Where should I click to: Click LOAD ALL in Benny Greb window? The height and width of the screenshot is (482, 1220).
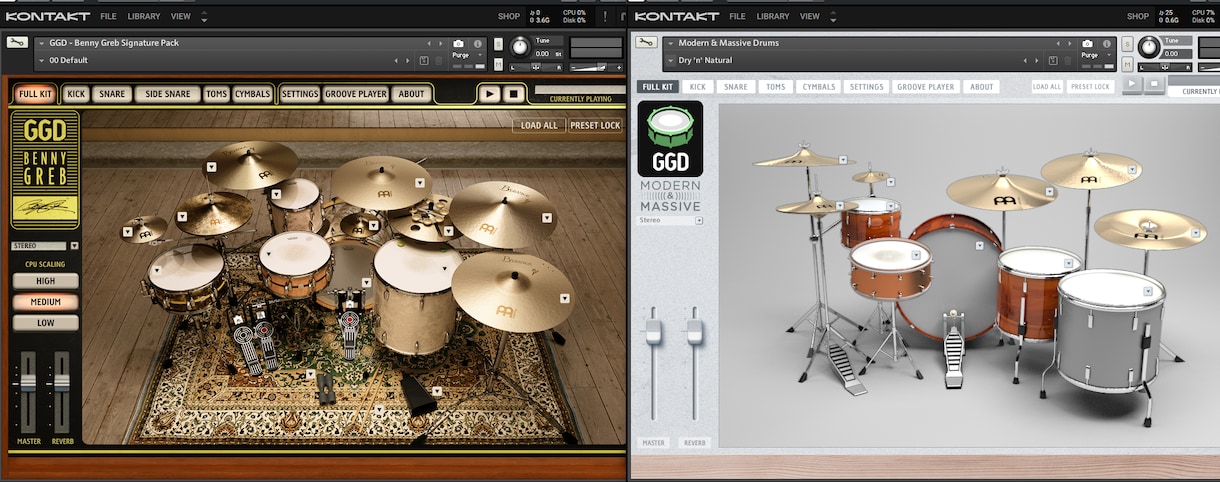539,125
